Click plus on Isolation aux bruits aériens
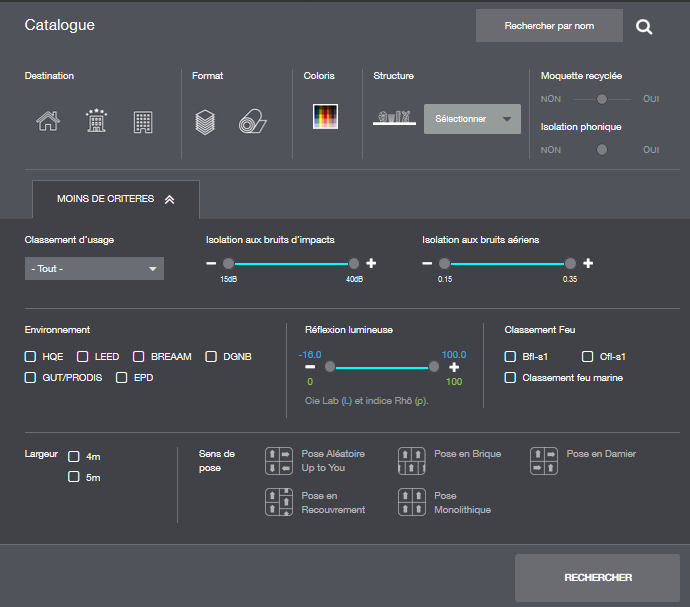The image size is (690, 607). [x=588, y=263]
